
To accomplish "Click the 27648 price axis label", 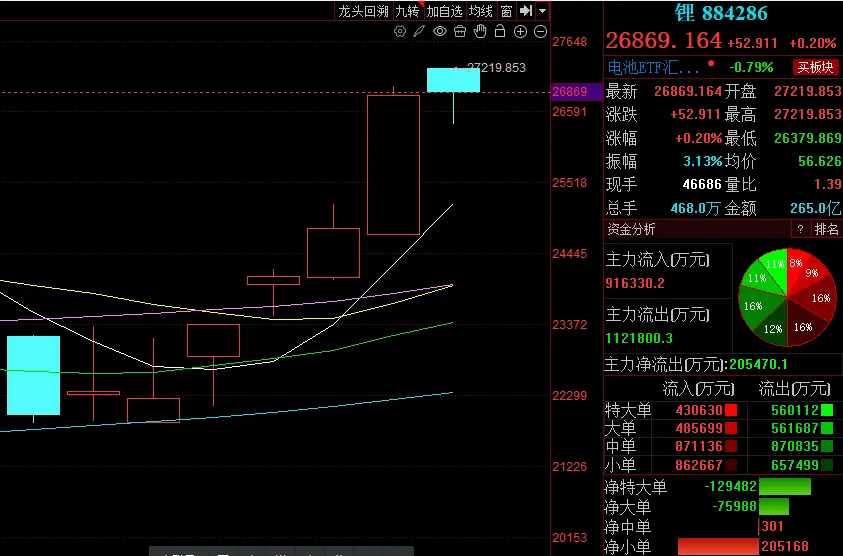I will point(569,42).
